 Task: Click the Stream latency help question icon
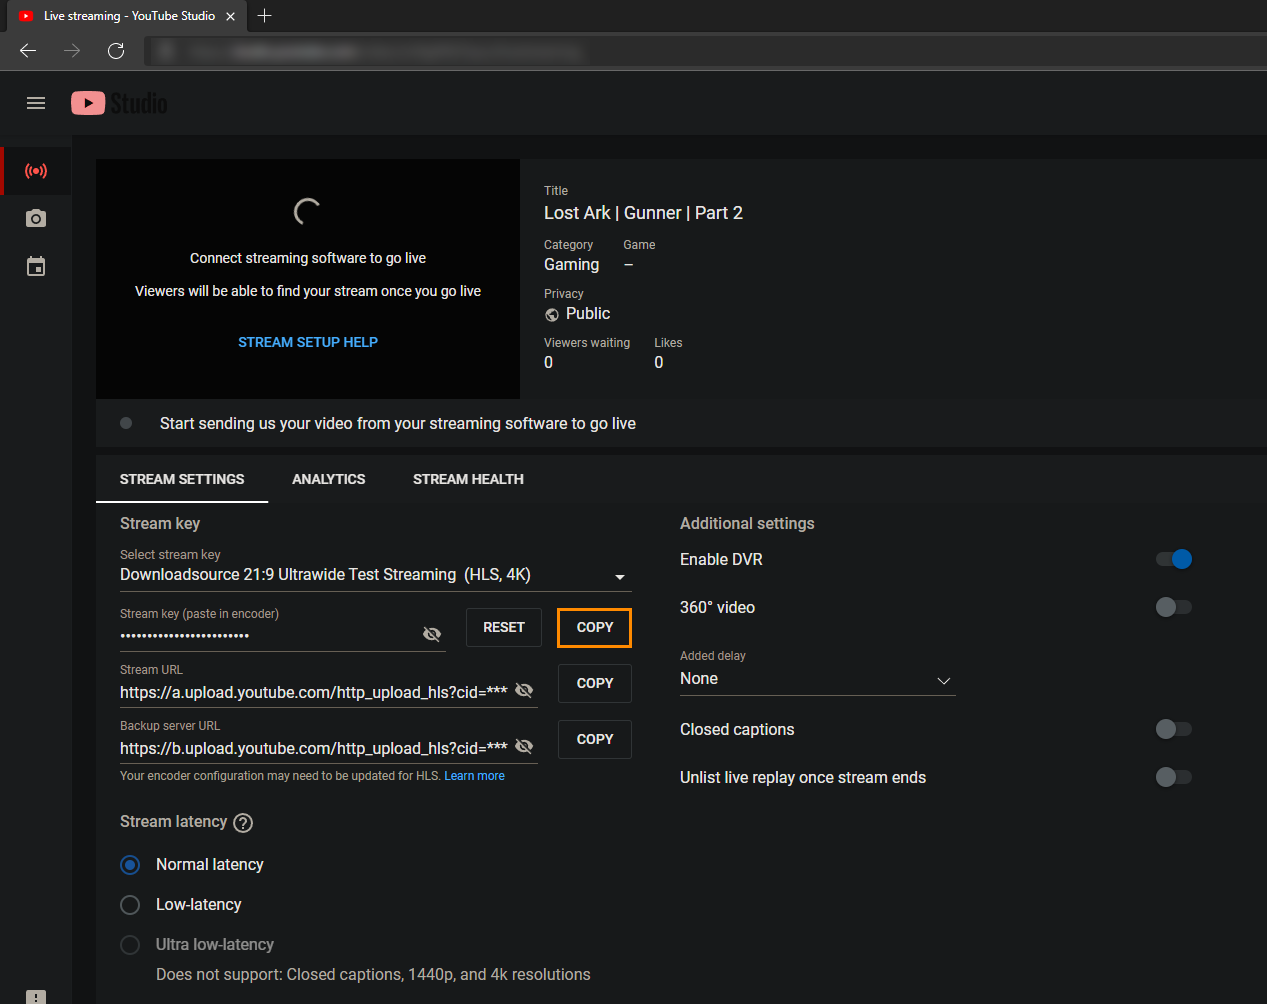tap(243, 823)
